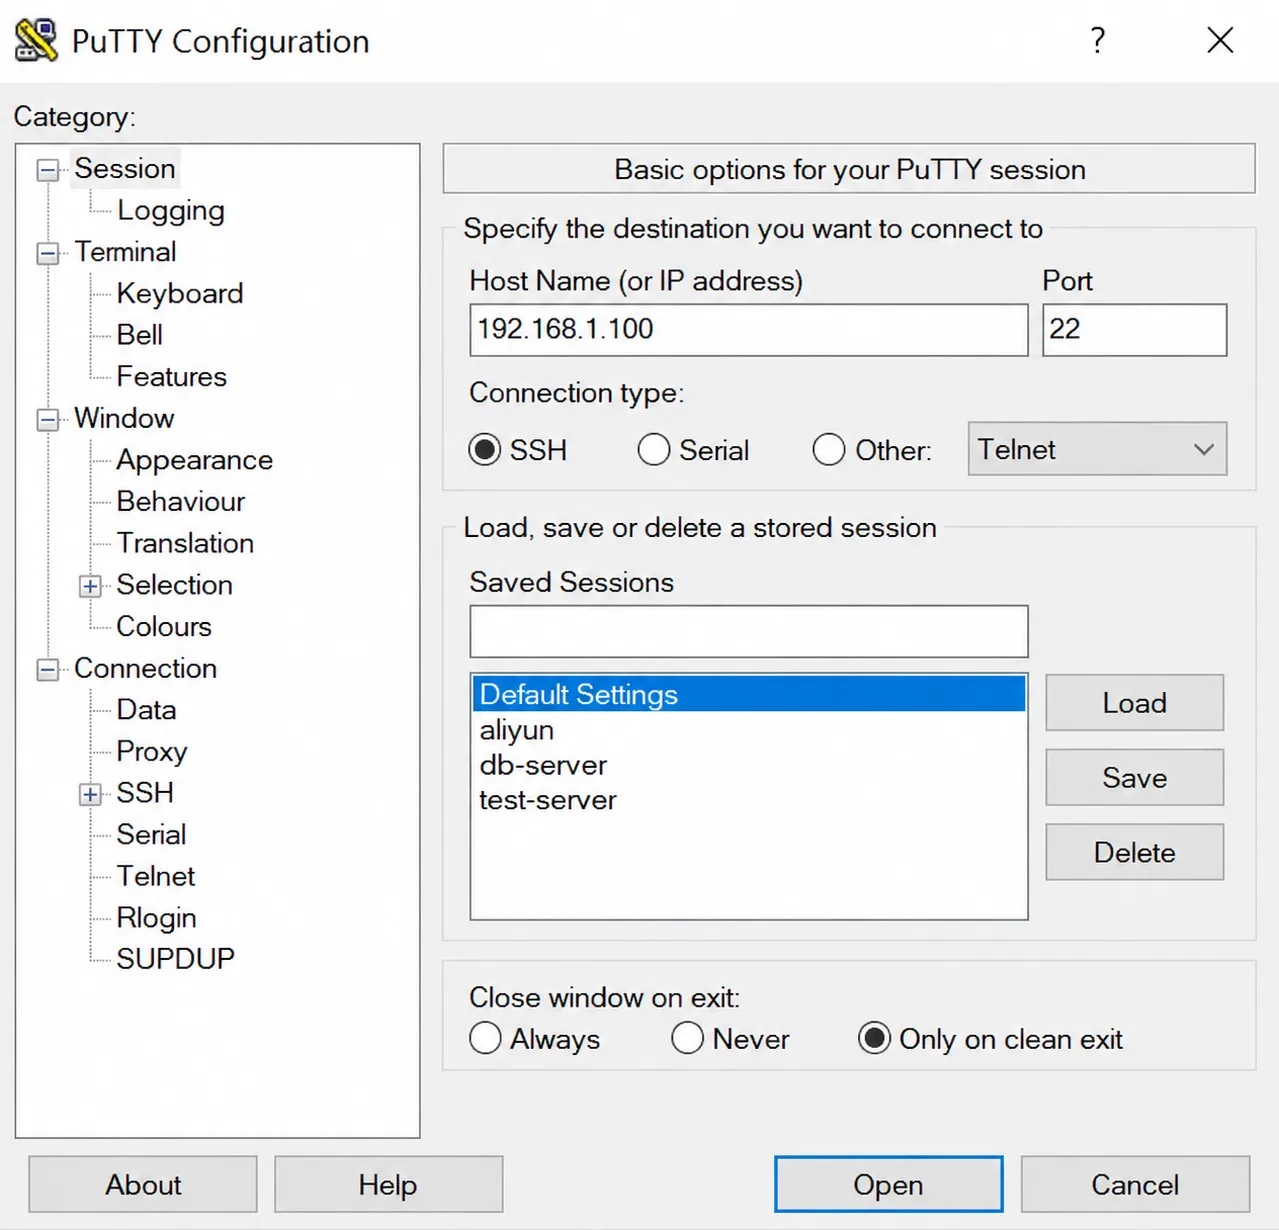Select the SSH connection type radio button

(485, 450)
